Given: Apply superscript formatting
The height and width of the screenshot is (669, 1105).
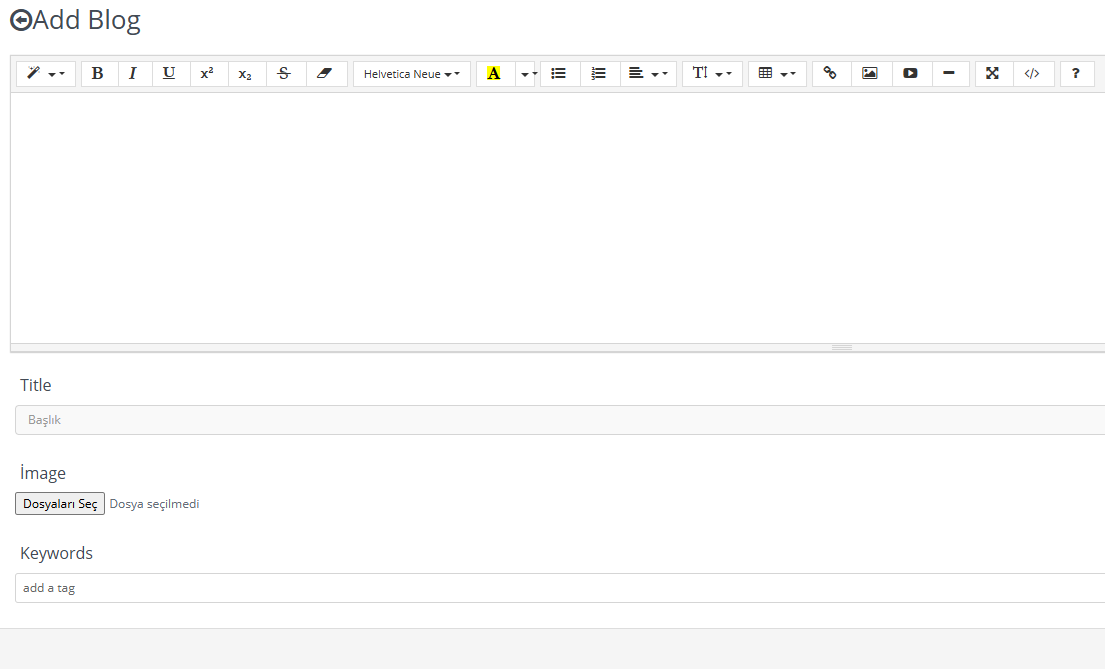Looking at the screenshot, I should 207,74.
